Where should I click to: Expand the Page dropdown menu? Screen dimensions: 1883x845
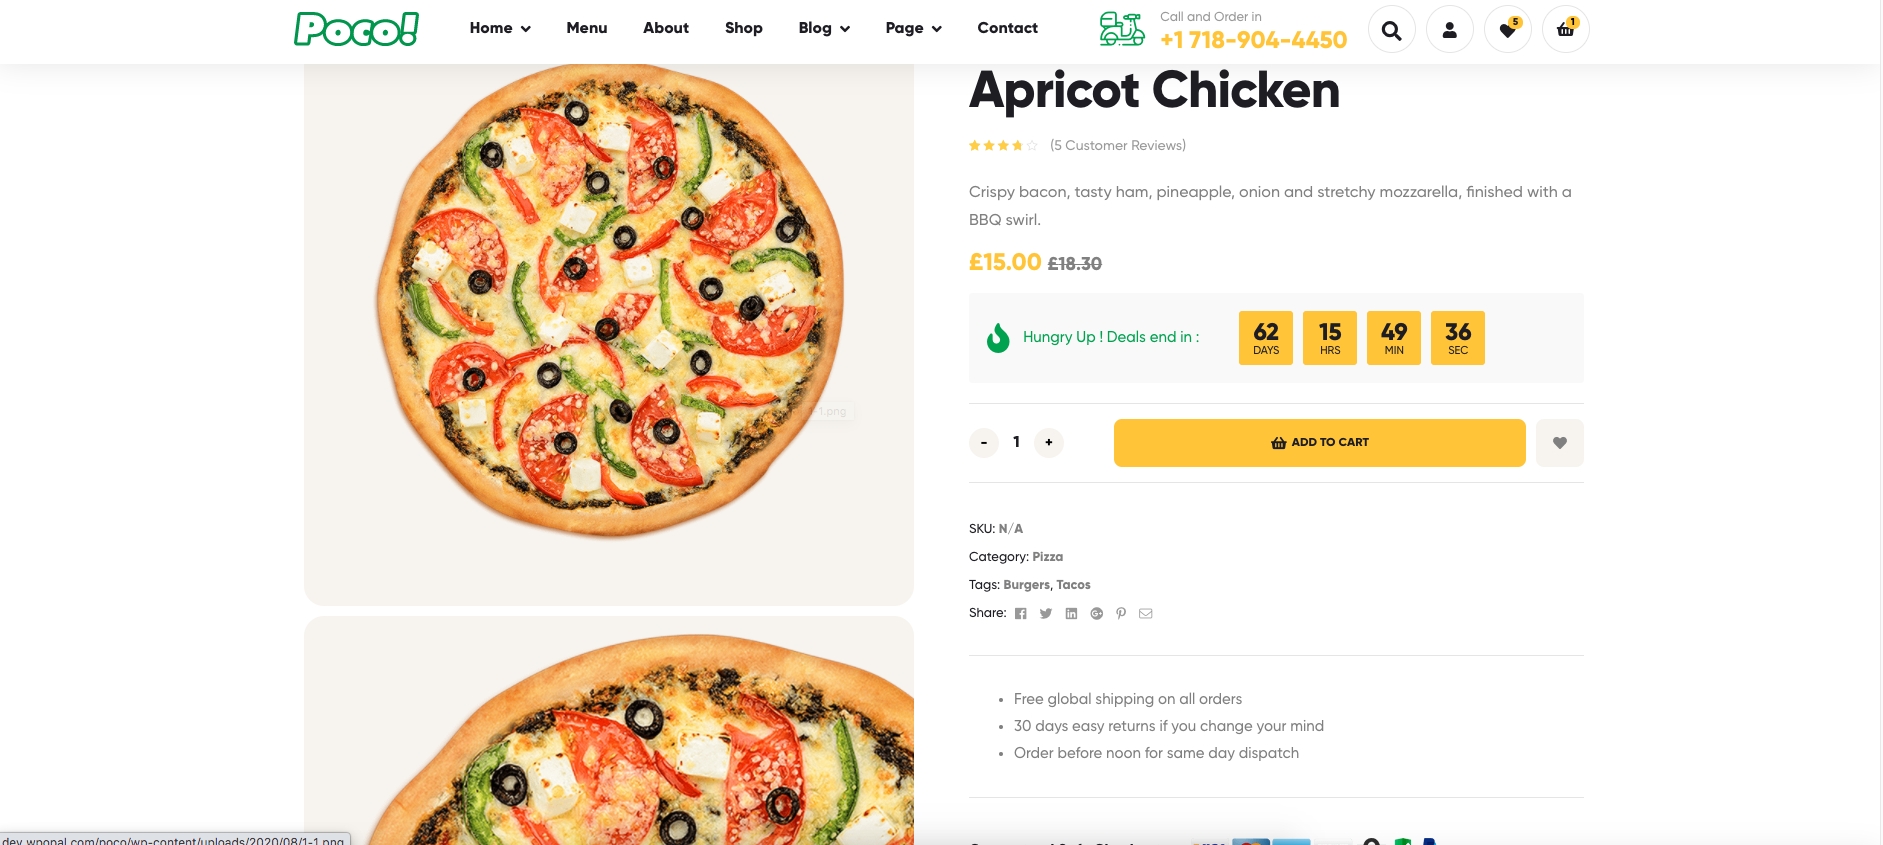click(x=913, y=28)
